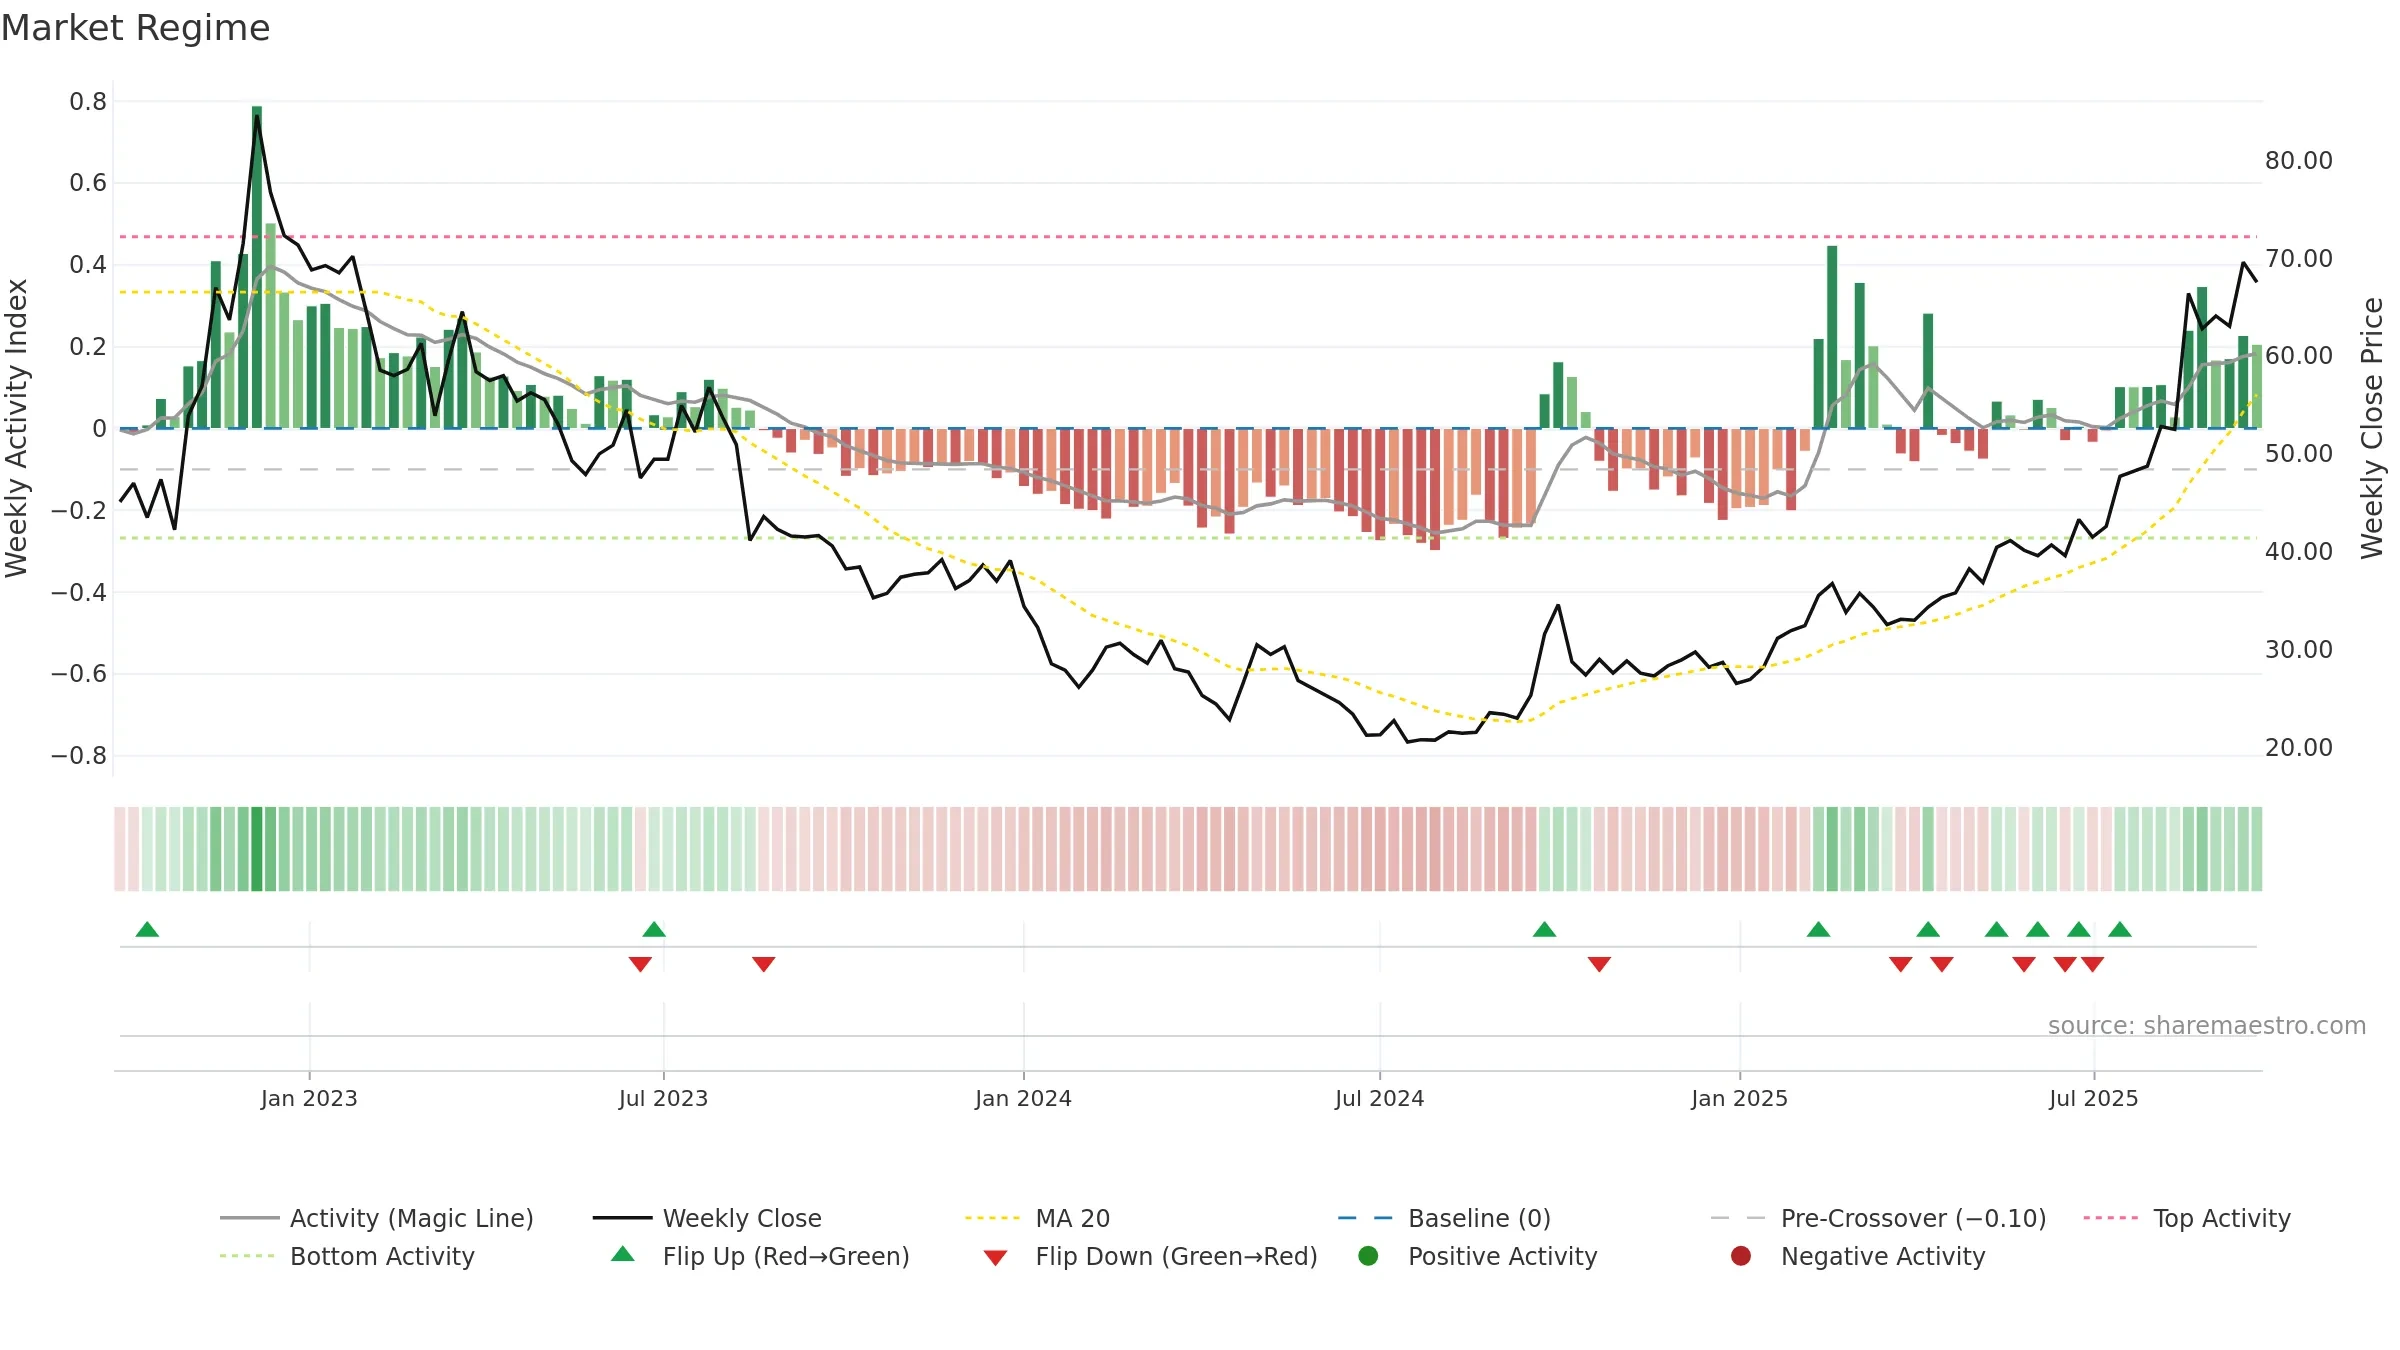Screen dimensions: 2400x1350
Task: Click the first flip-up marker before Jan 2023
Action: pos(147,929)
